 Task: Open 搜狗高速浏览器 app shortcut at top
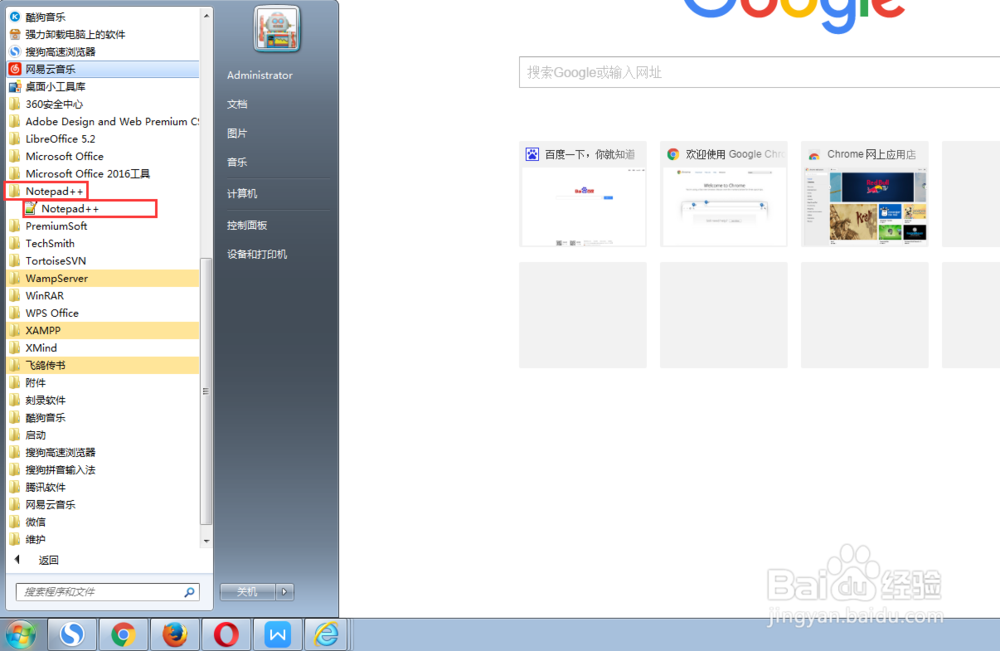[102, 52]
